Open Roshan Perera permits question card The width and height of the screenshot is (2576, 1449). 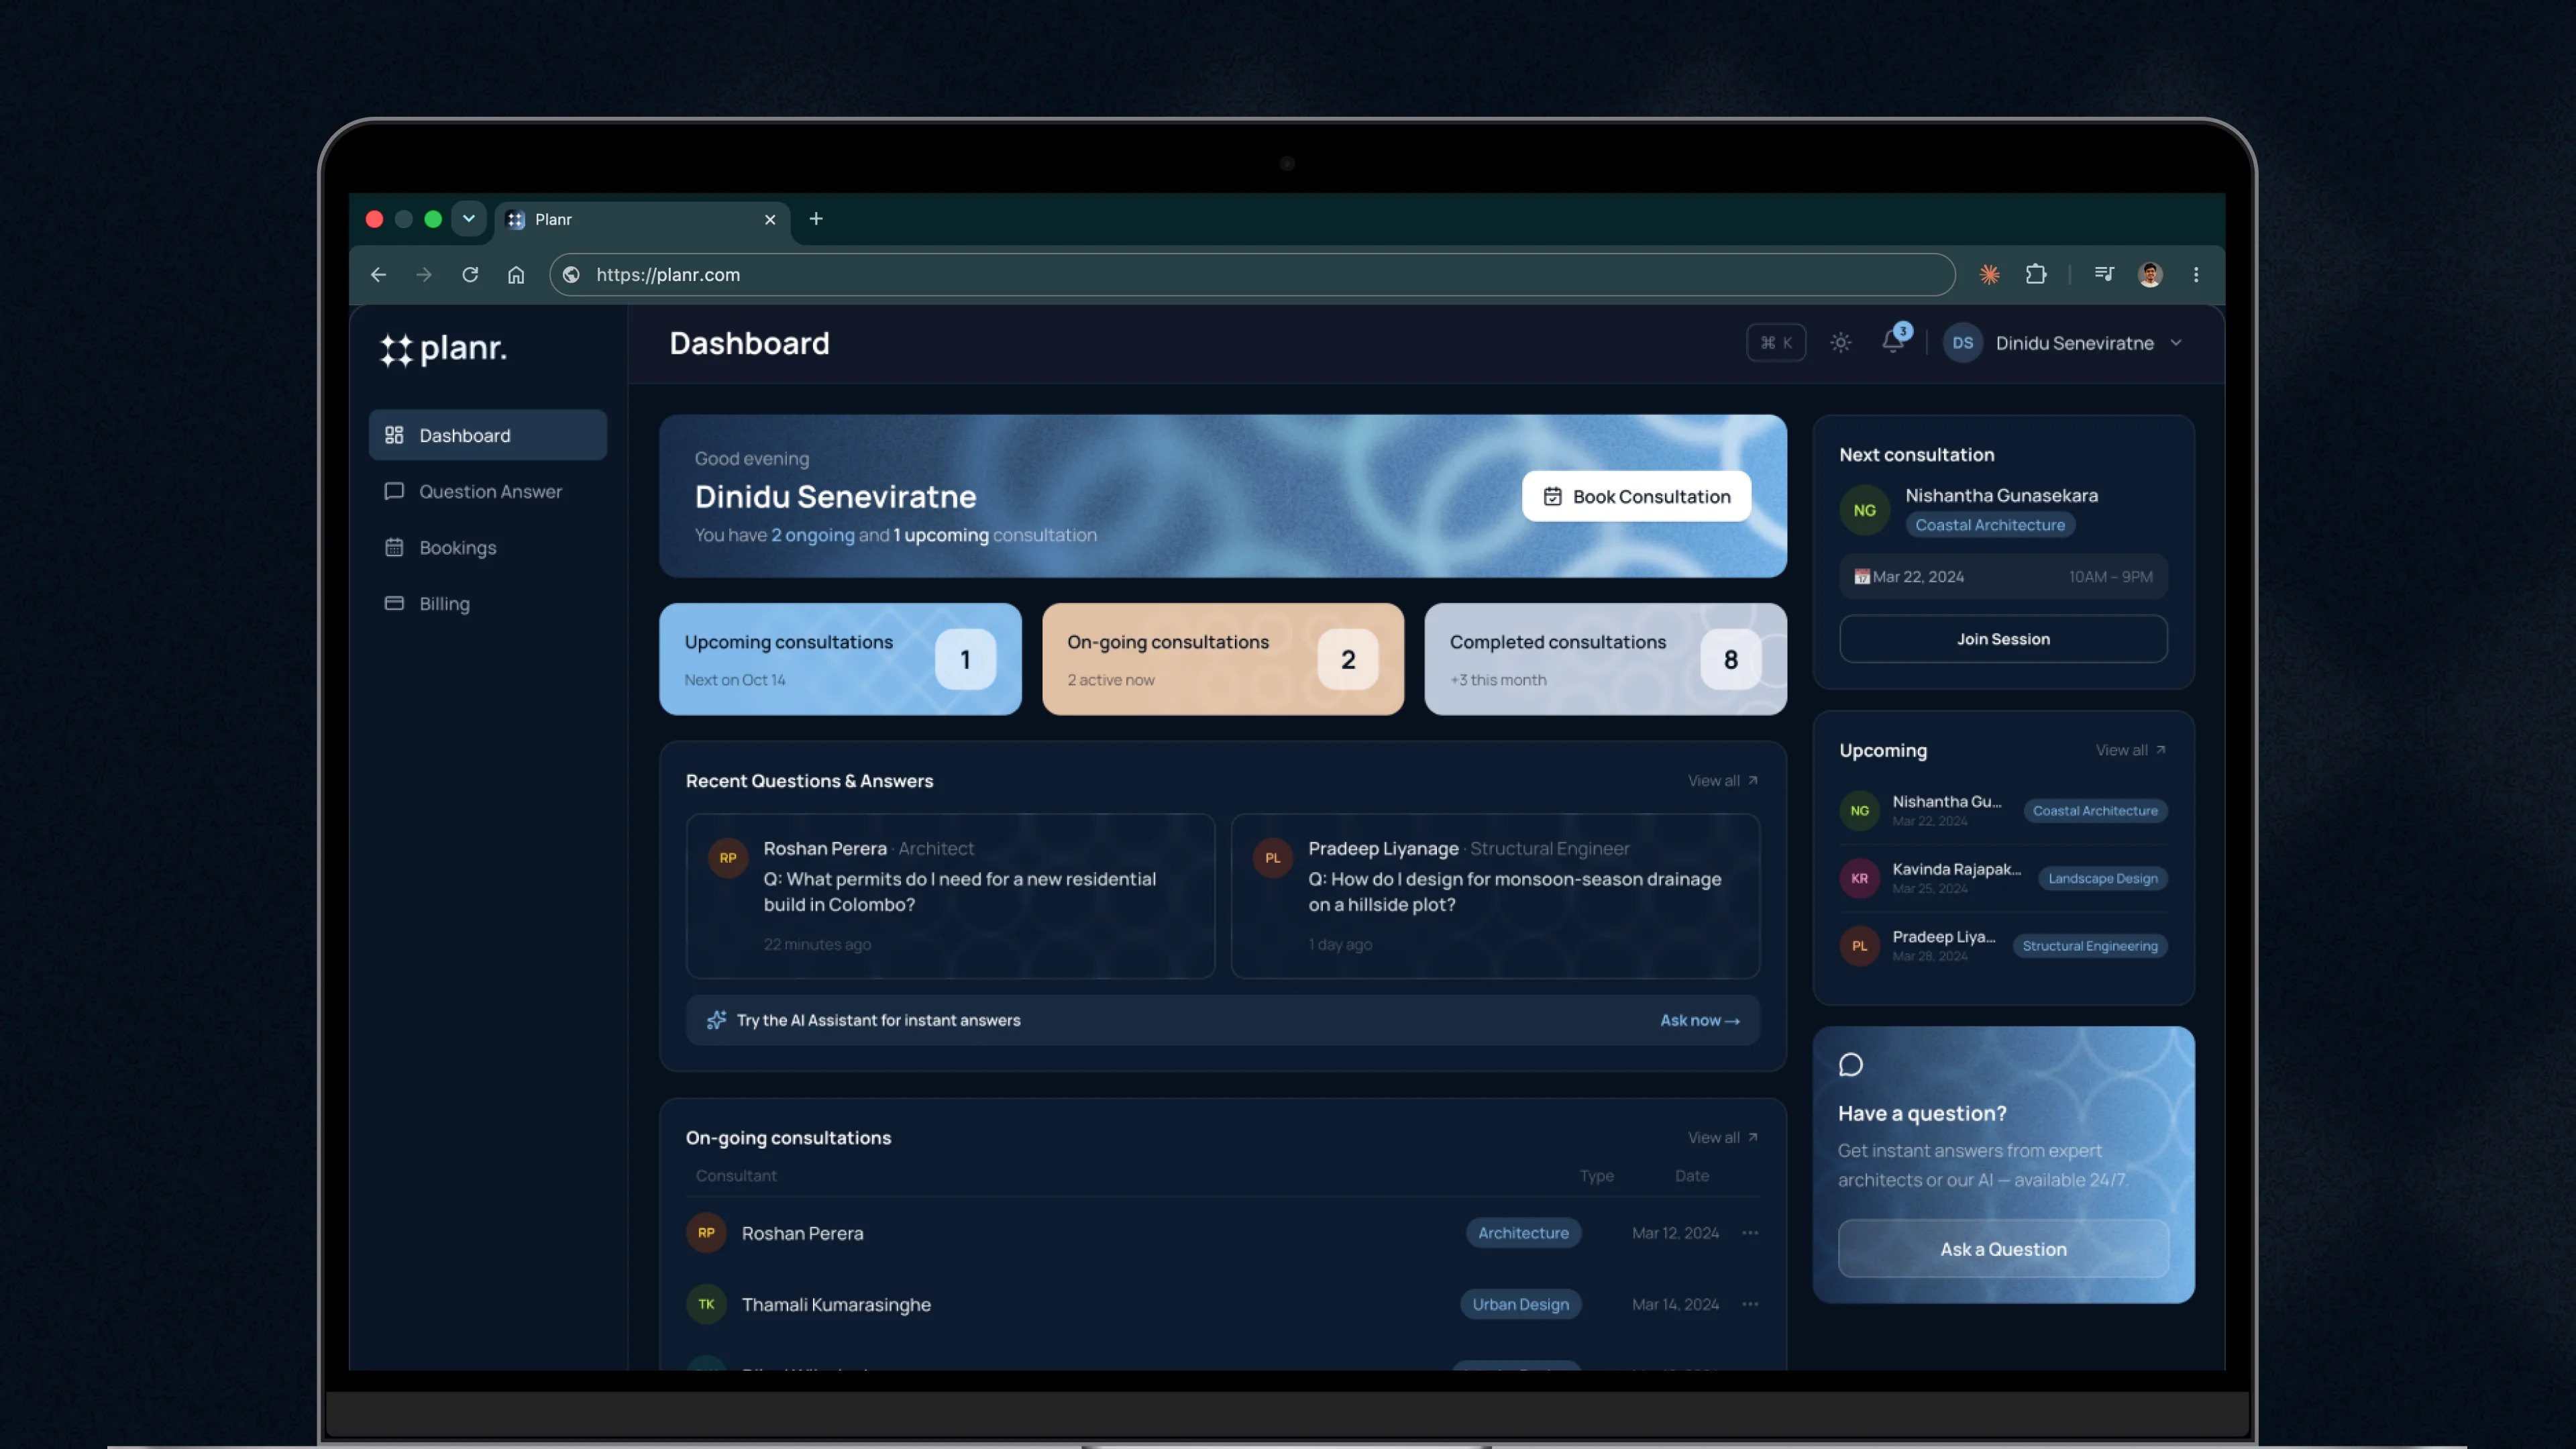(x=950, y=896)
